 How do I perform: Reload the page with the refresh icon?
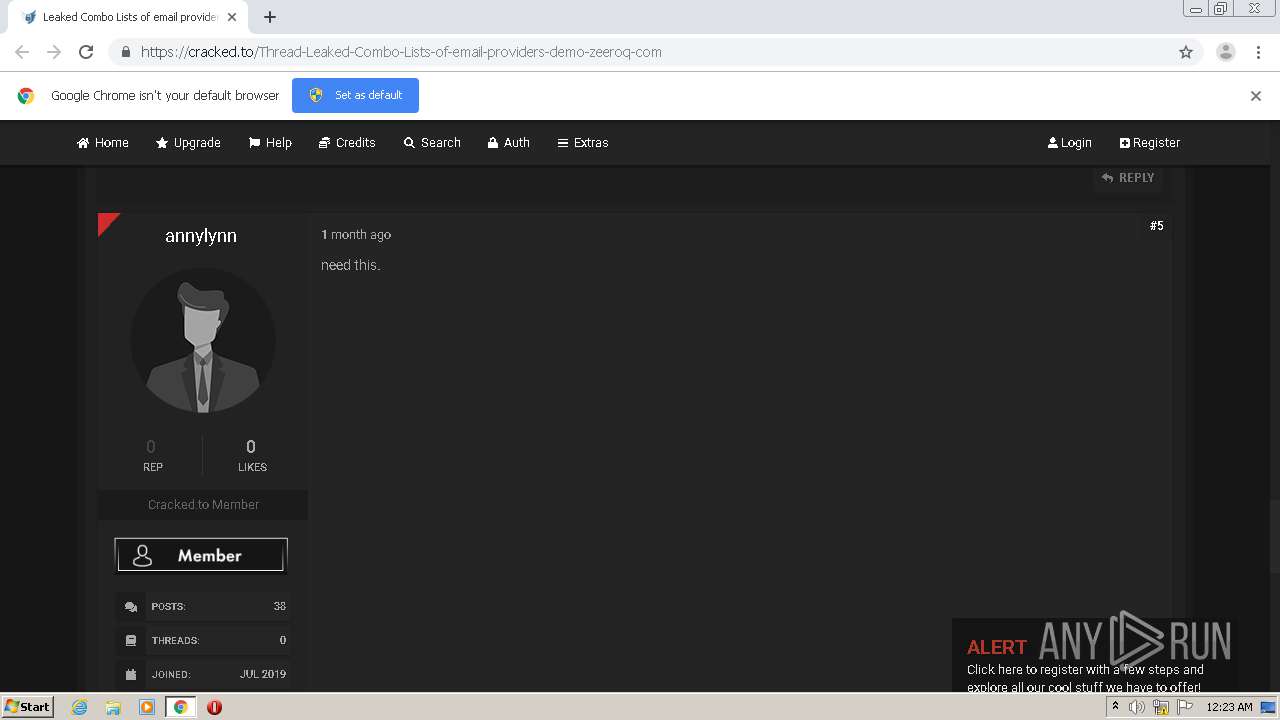click(86, 52)
